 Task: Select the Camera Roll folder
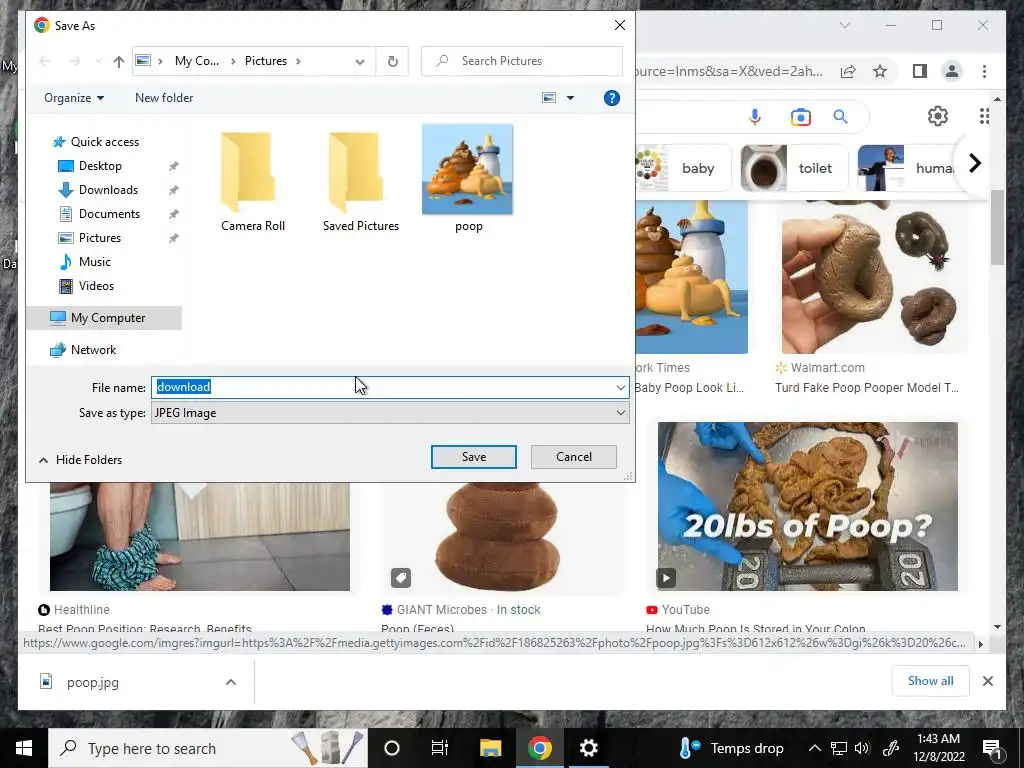click(x=253, y=181)
